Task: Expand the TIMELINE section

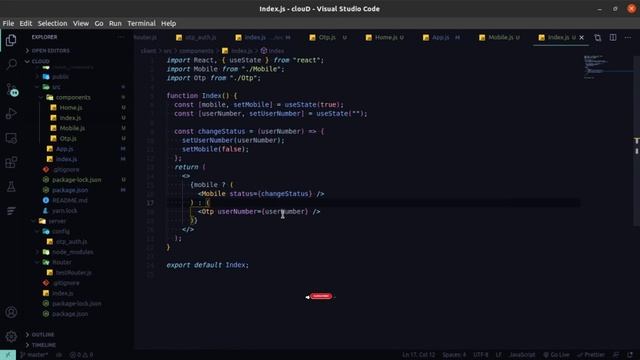Action: tap(44, 345)
